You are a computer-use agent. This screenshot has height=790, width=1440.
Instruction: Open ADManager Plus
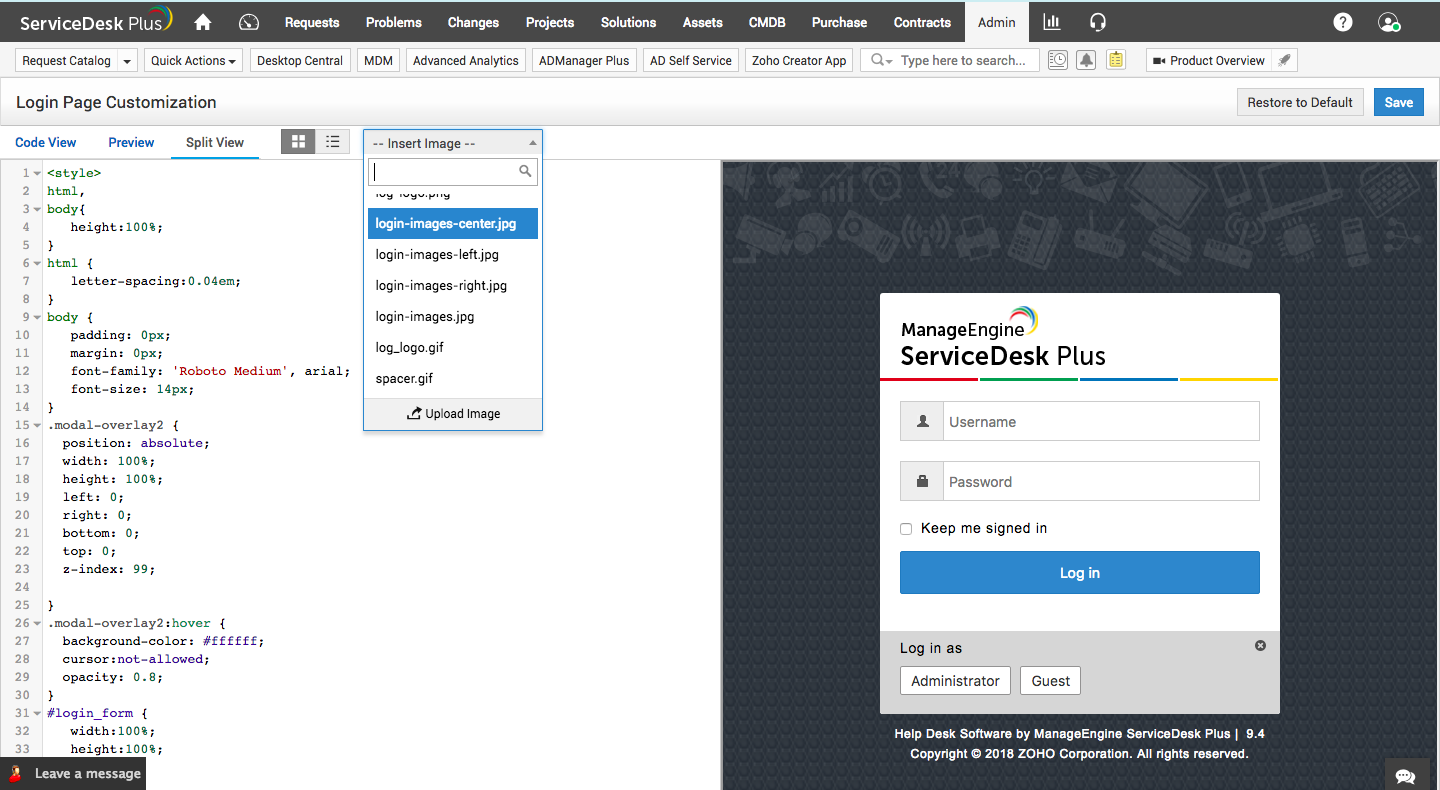[x=584, y=60]
